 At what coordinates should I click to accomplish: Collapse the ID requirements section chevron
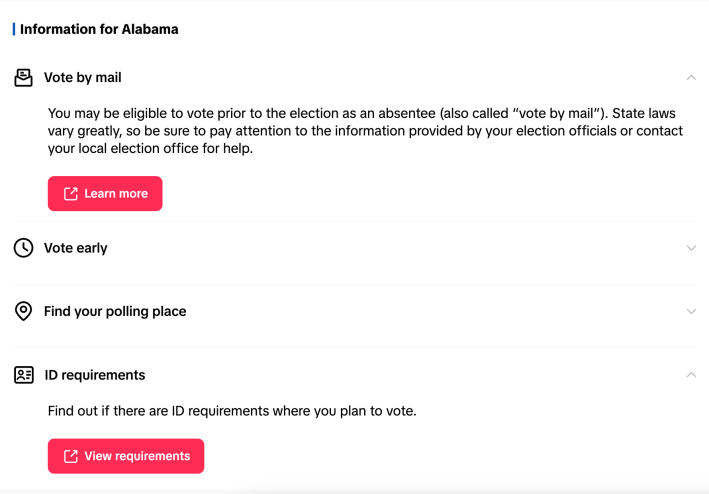691,375
